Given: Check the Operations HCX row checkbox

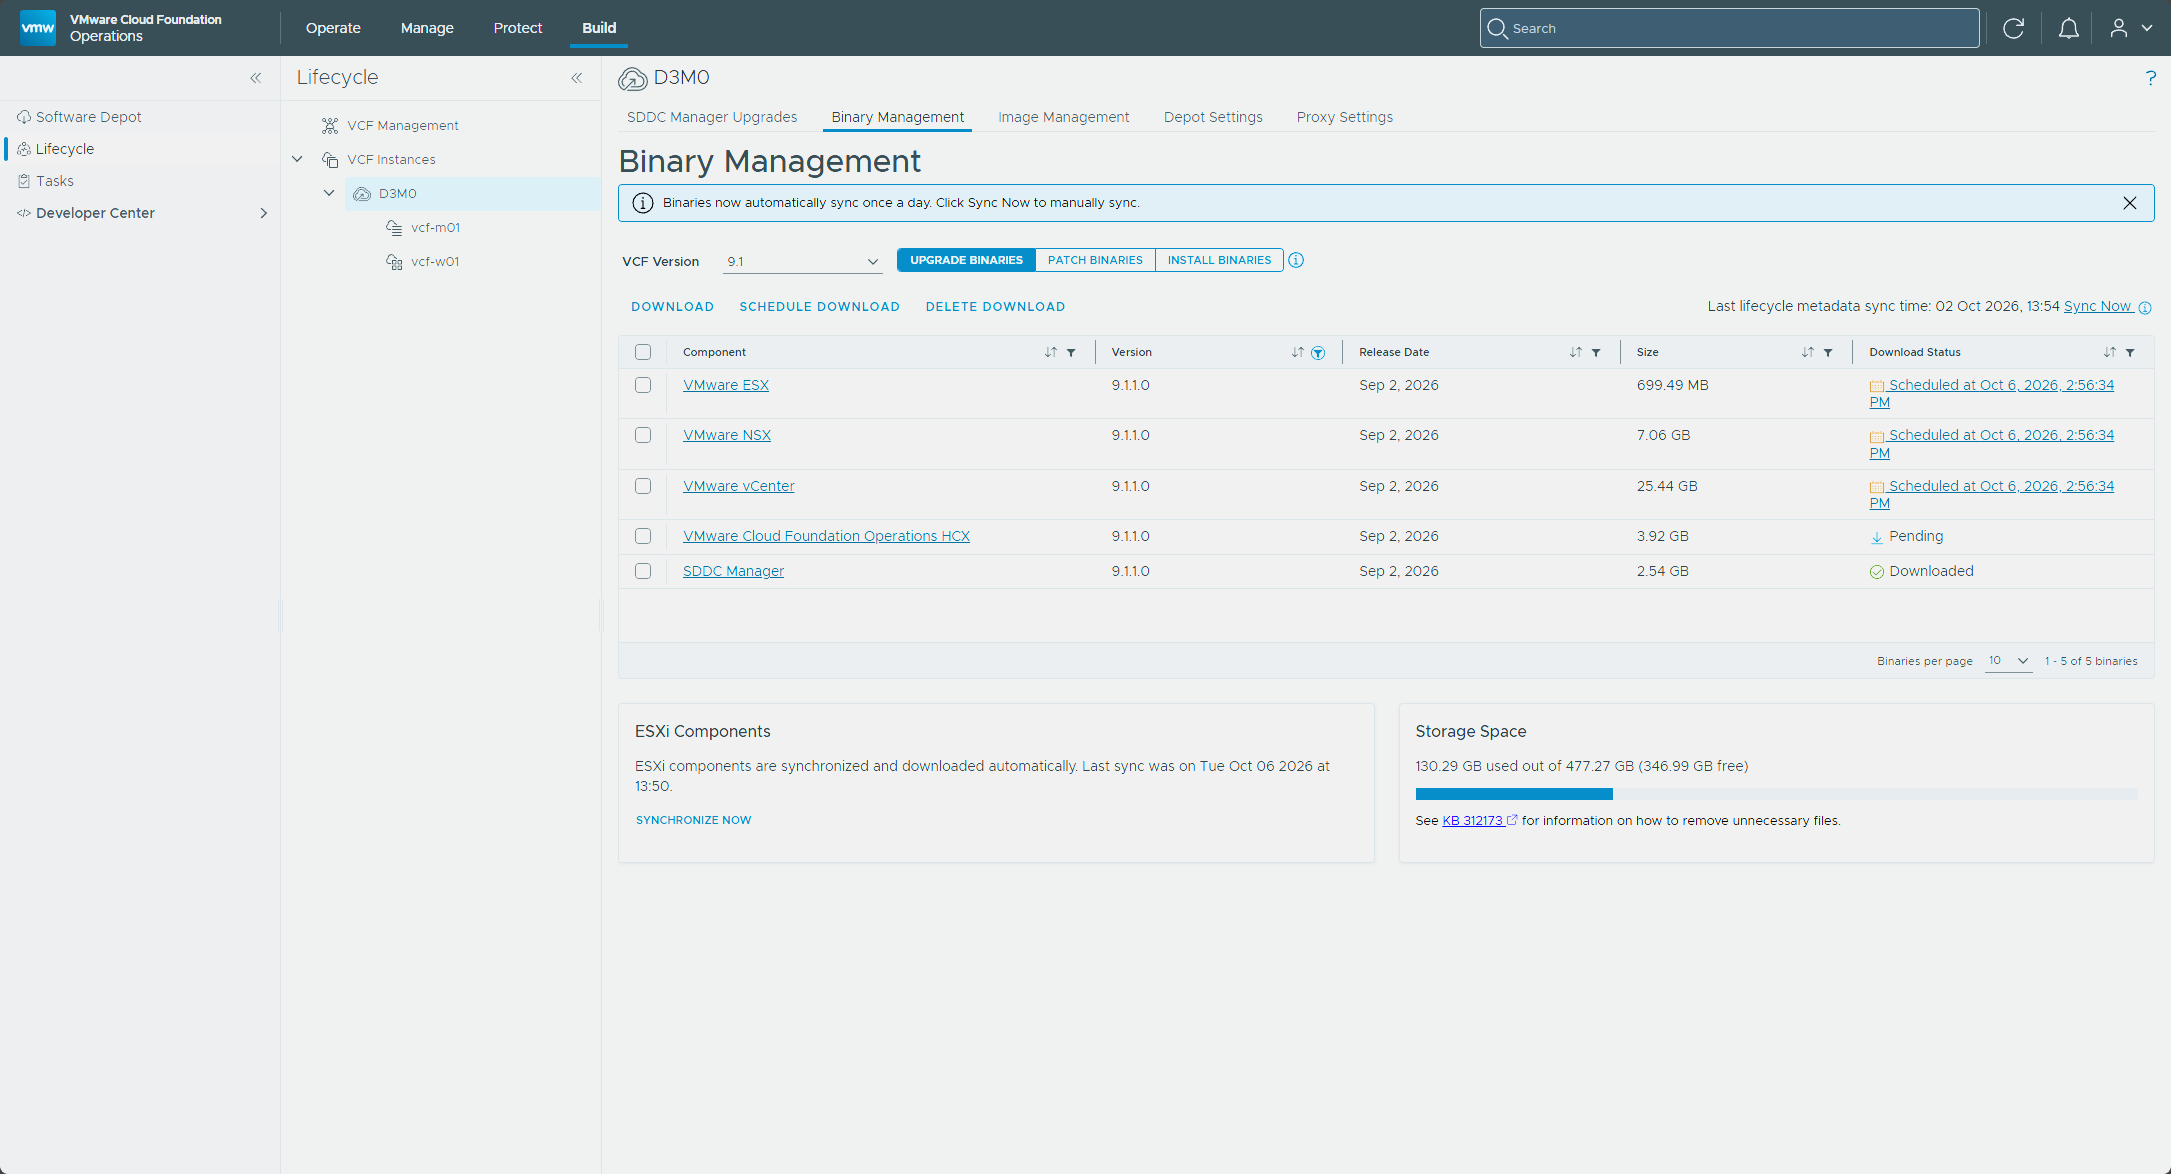Looking at the screenshot, I should tap(643, 536).
